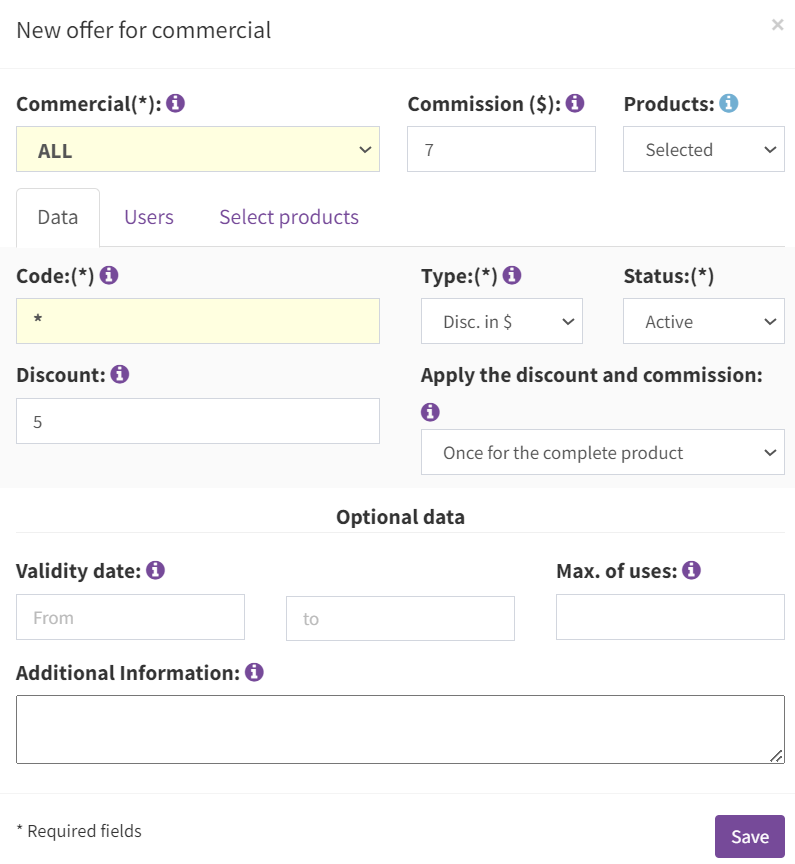Click the Additional Information info icon

pyautogui.click(x=254, y=672)
